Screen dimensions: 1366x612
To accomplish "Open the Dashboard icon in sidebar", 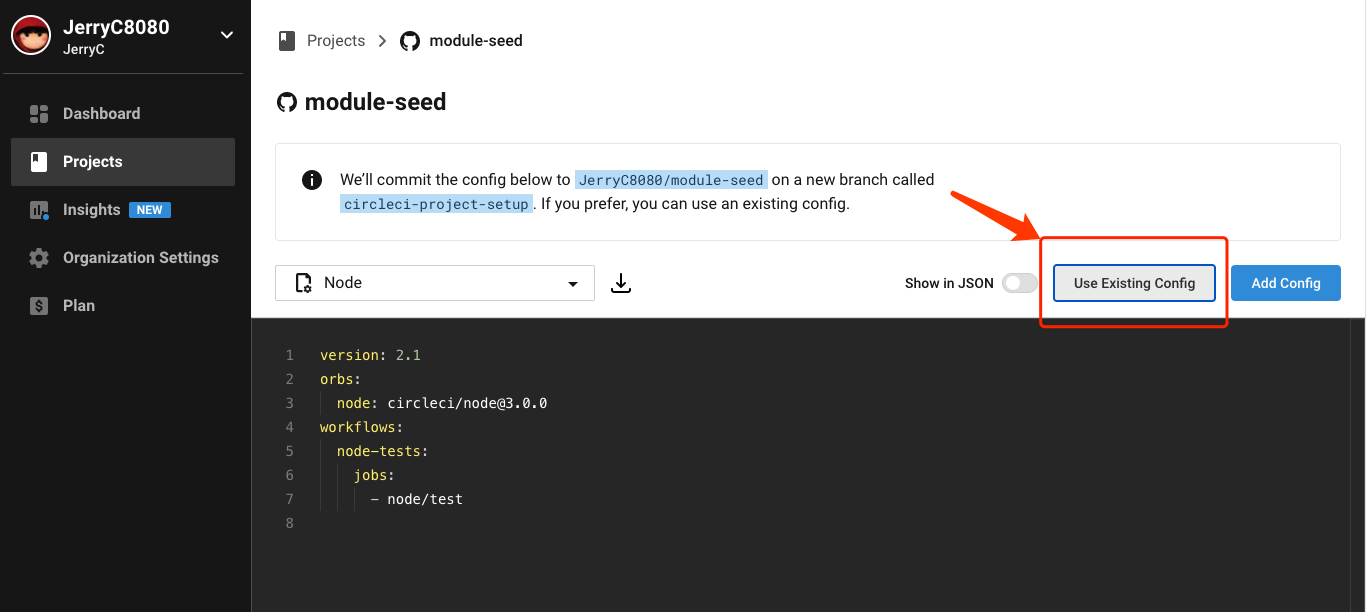I will point(39,114).
